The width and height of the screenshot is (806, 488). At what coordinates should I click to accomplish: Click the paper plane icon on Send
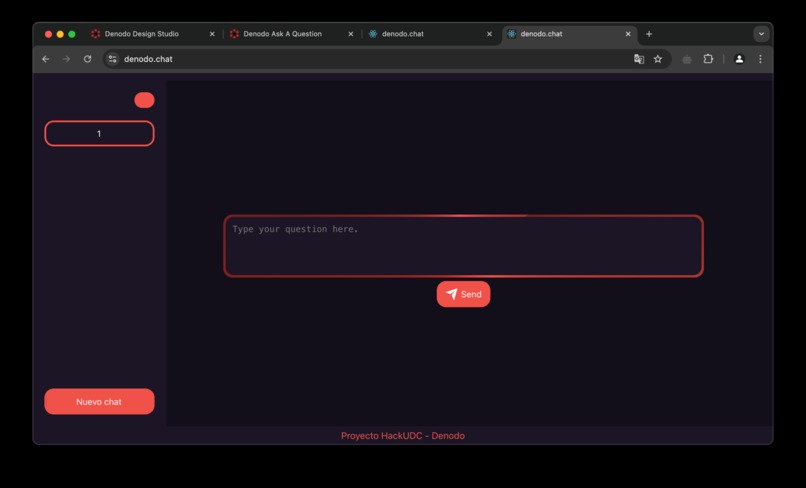tap(451, 294)
